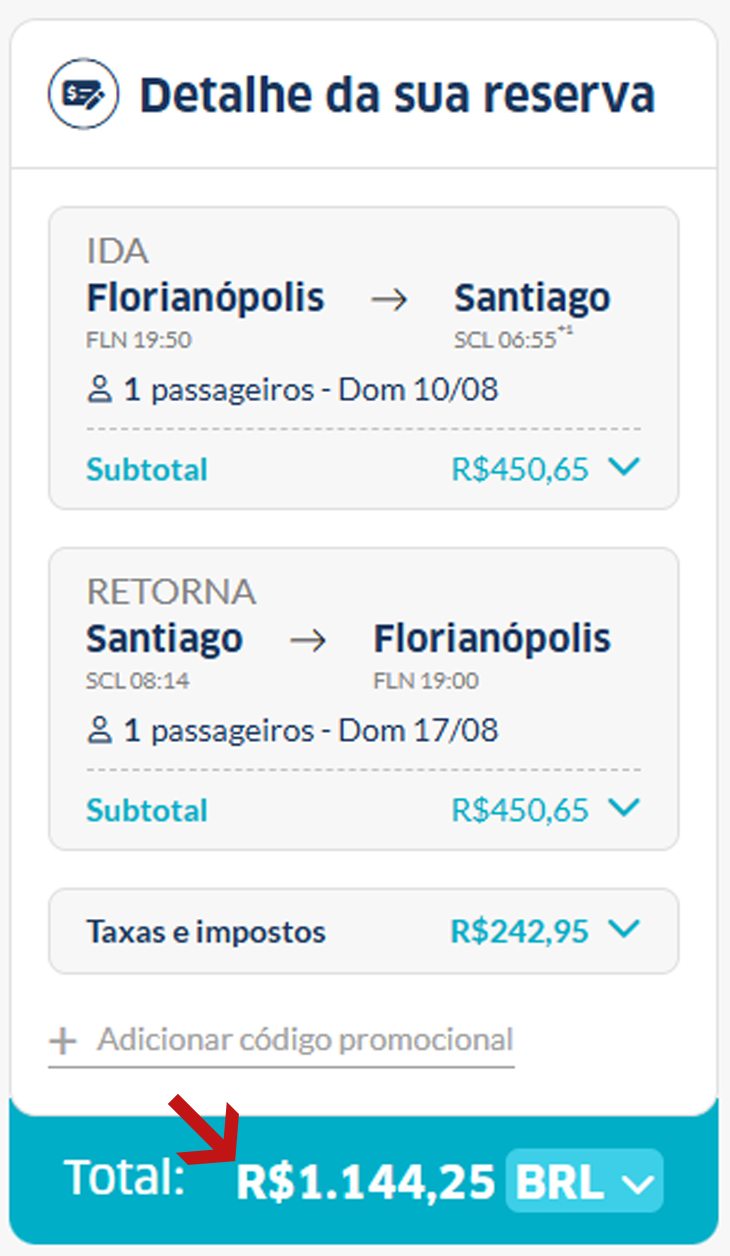Open the BRL currency dropdown
Image resolution: width=730 pixels, height=1256 pixels.
click(584, 1182)
